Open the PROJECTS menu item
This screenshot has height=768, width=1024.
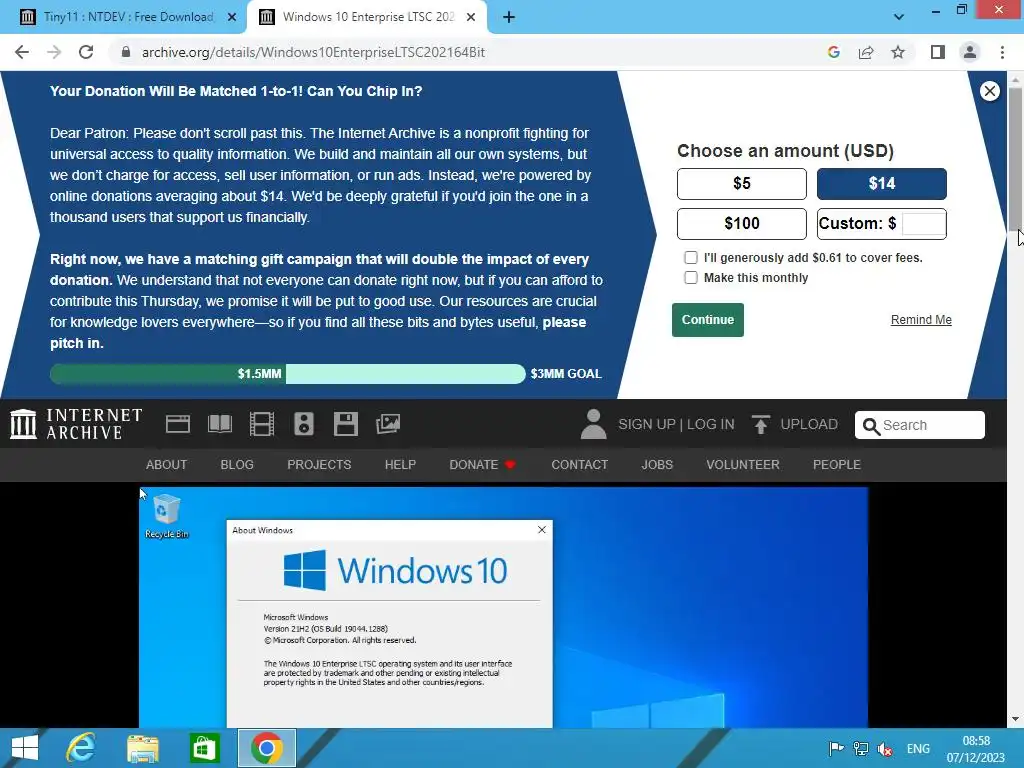[x=319, y=464]
